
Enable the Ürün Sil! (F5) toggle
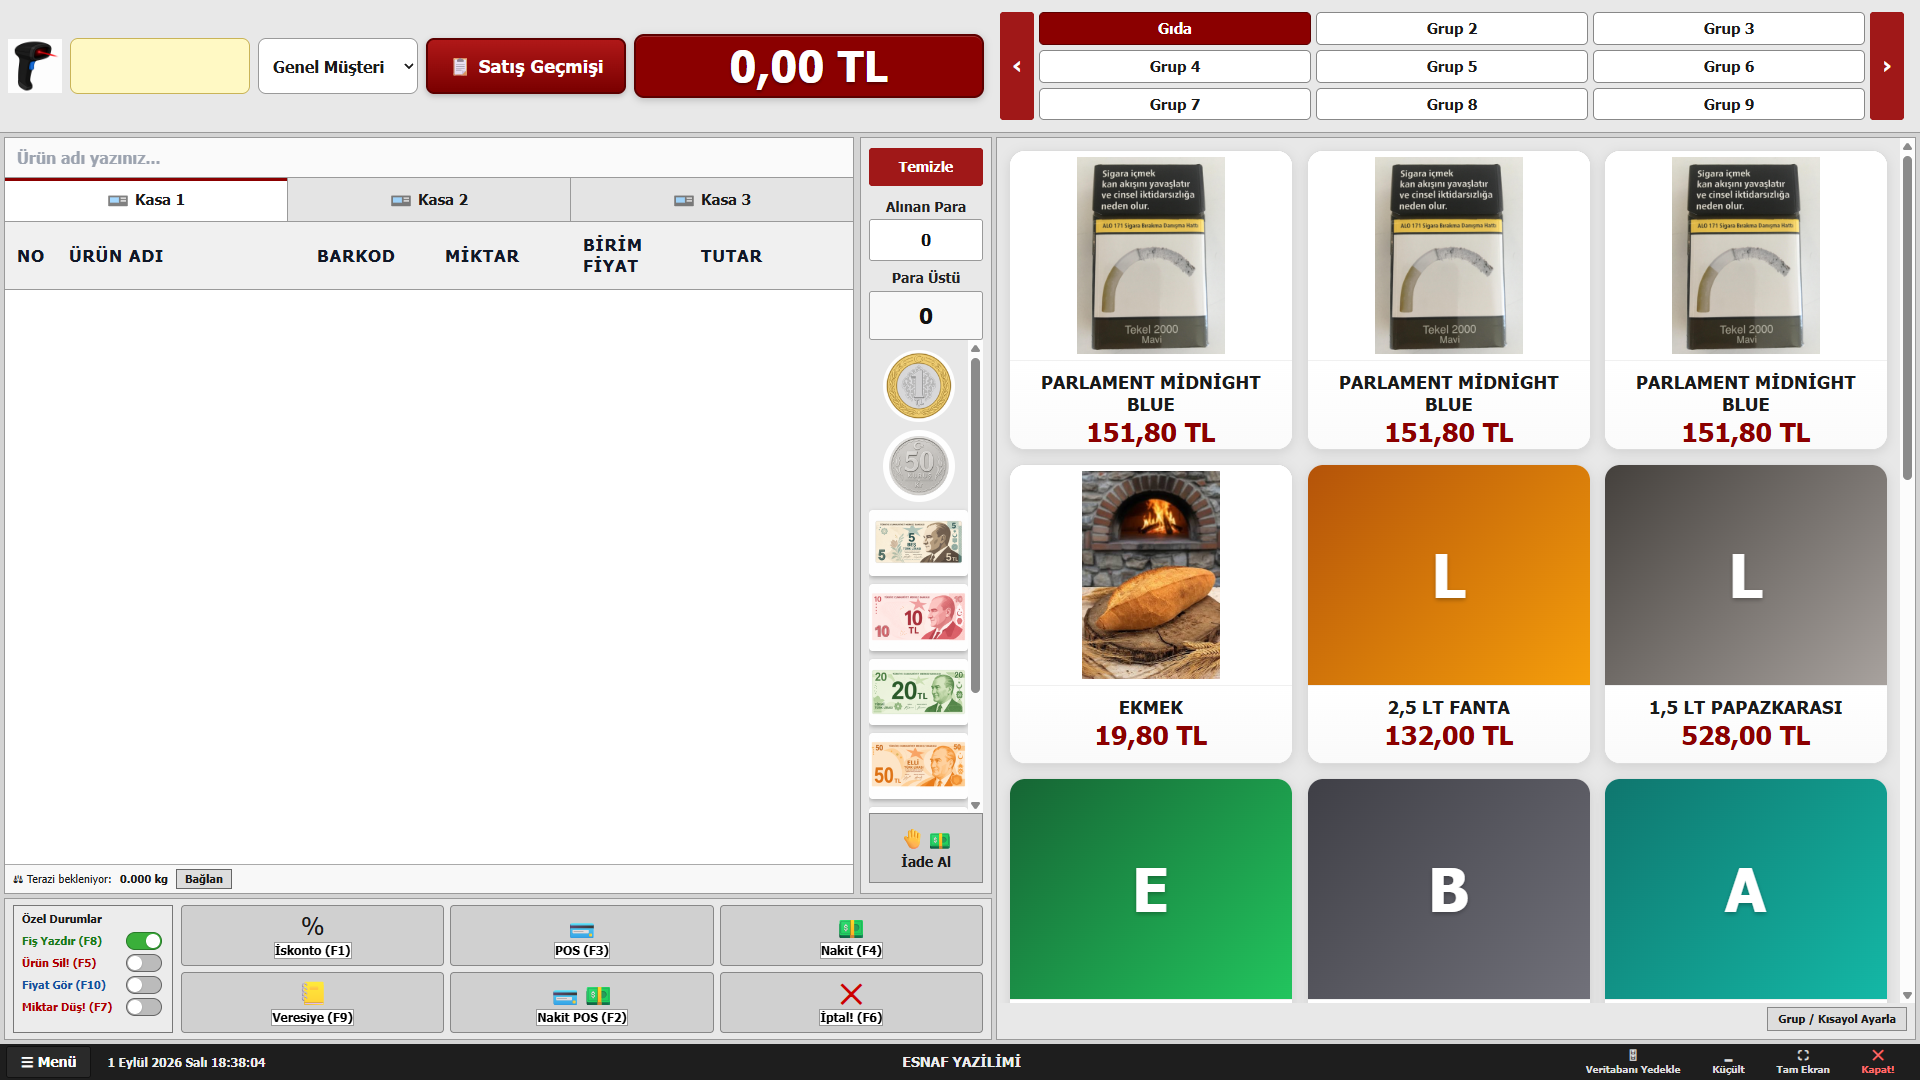(144, 963)
